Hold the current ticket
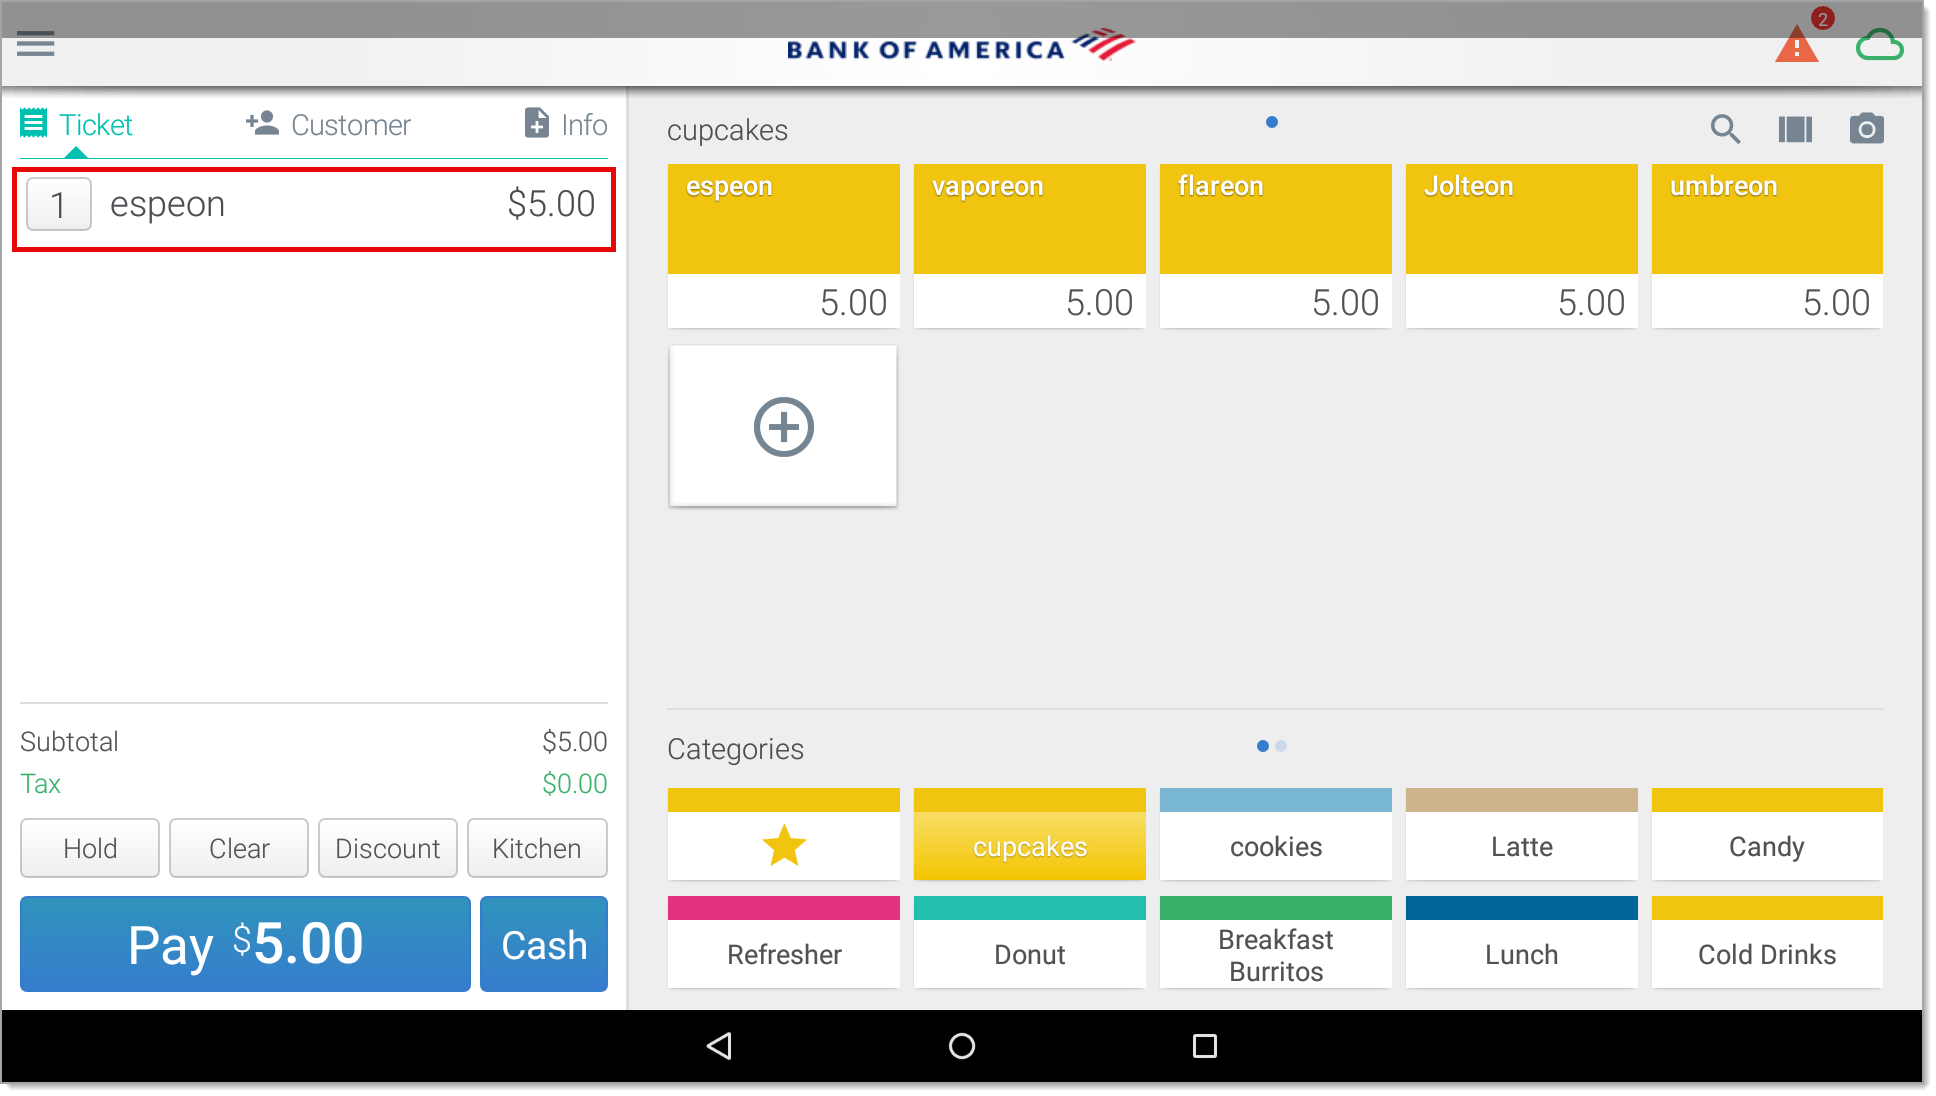The image size is (1936, 1096). tap(90, 848)
